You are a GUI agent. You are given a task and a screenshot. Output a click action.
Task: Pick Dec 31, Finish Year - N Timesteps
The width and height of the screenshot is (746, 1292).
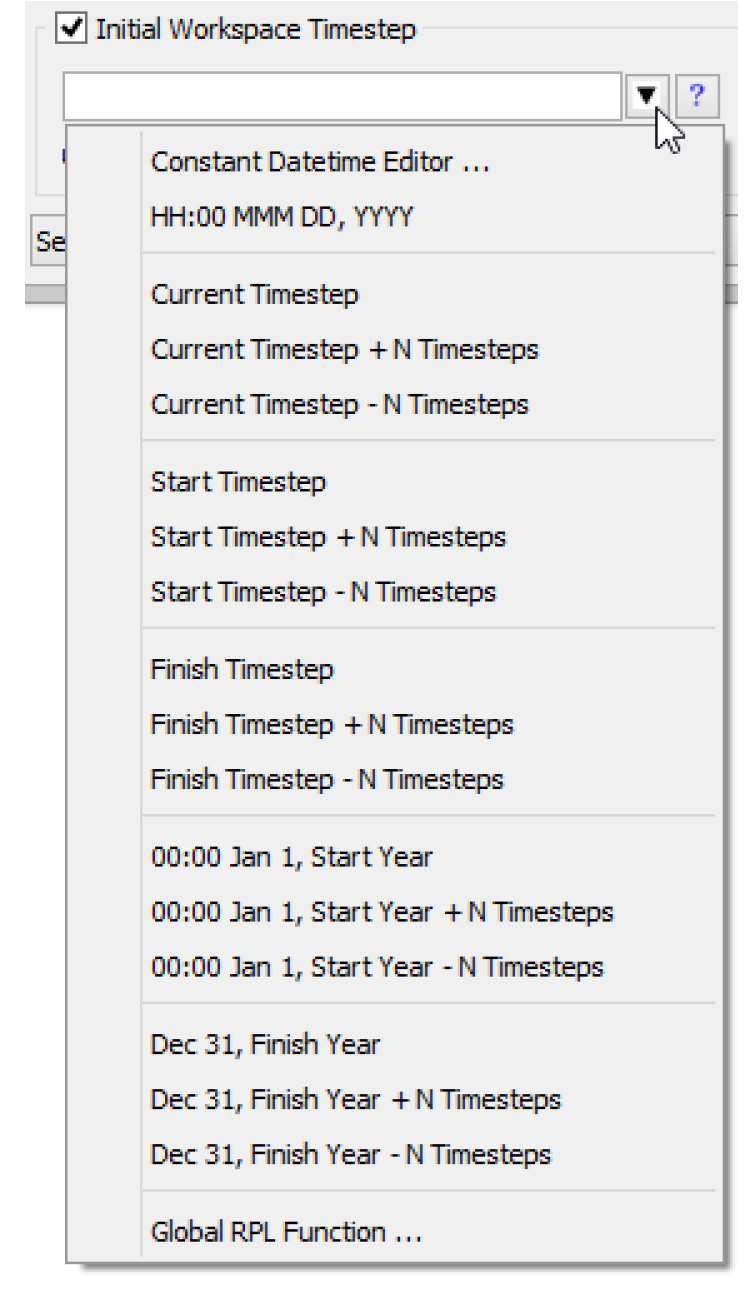coord(351,1155)
